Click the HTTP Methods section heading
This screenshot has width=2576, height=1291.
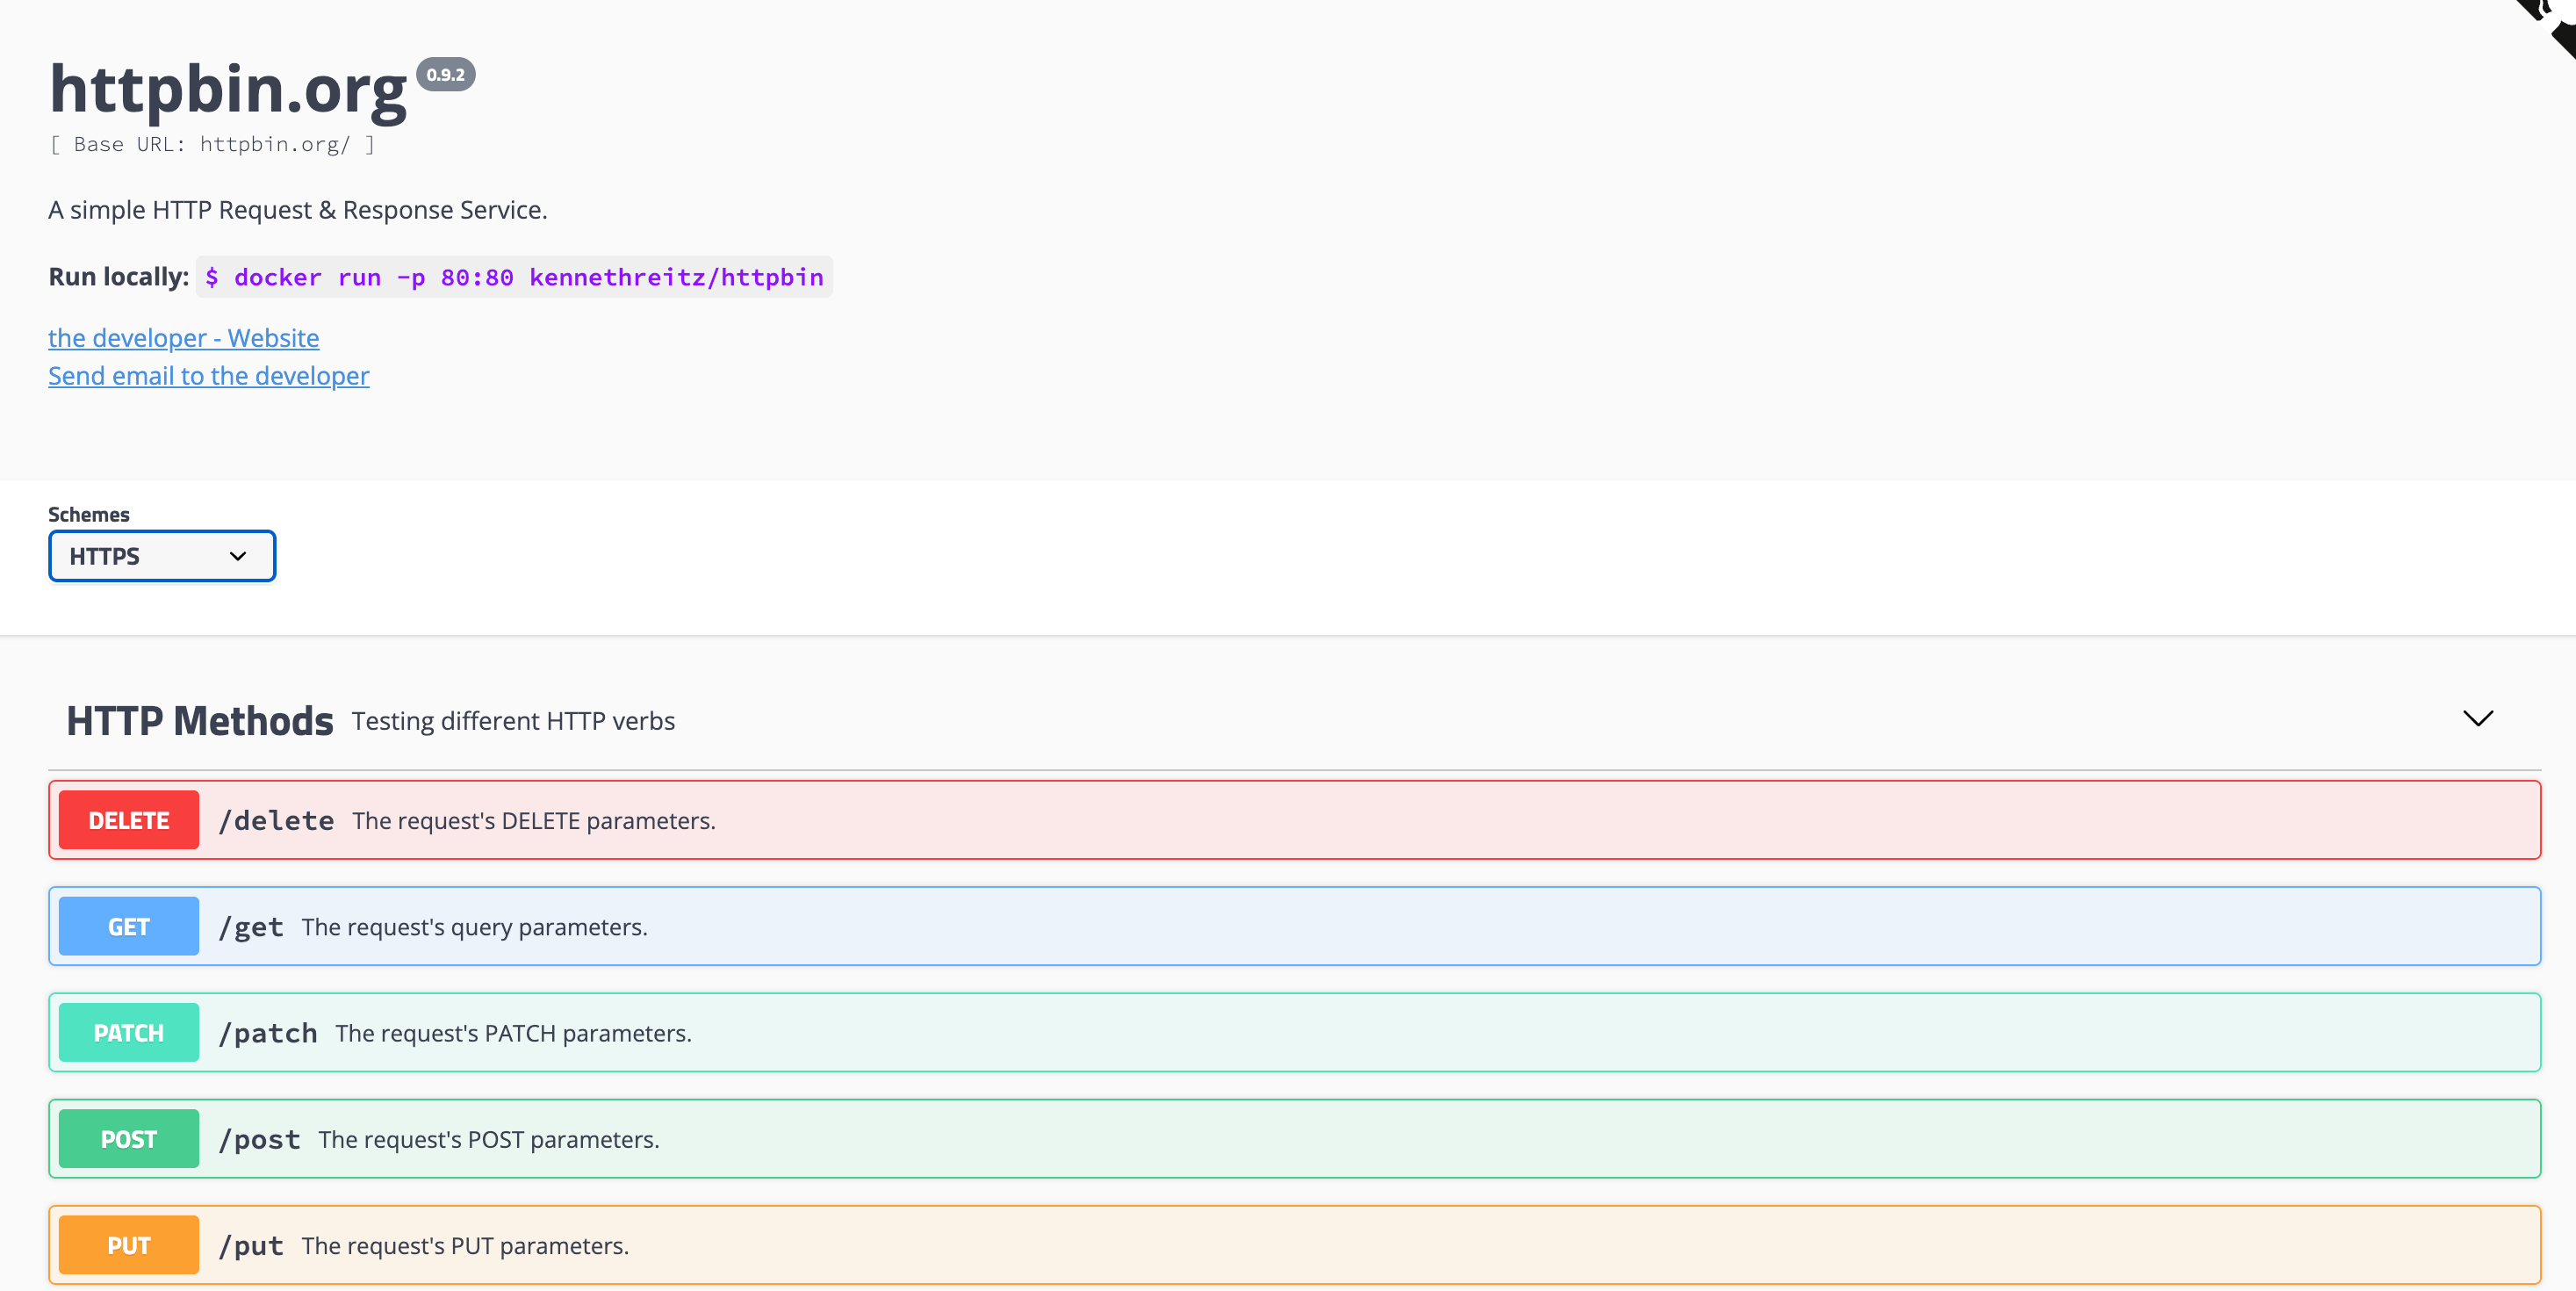200,721
